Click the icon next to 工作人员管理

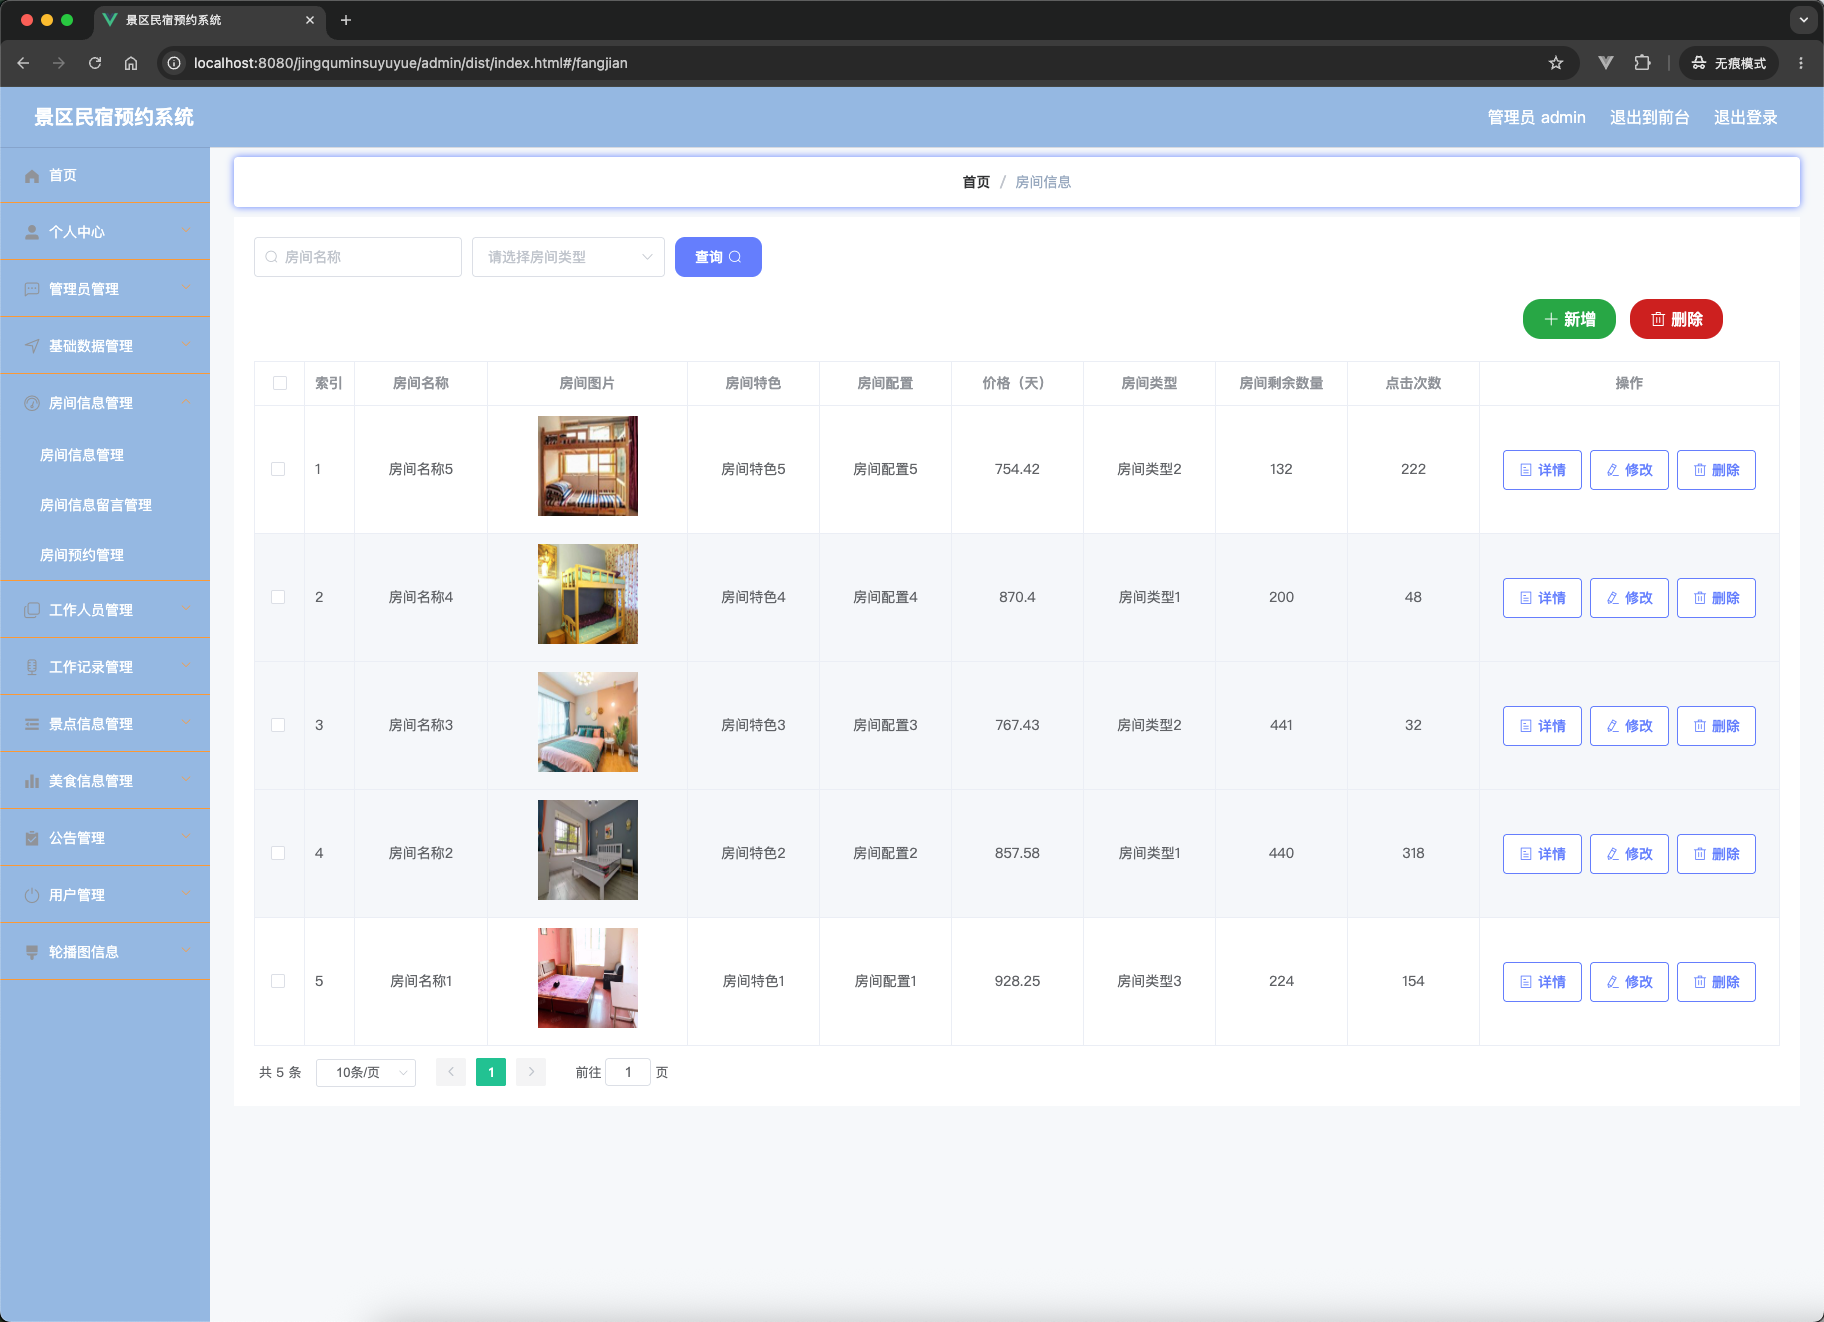[32, 610]
